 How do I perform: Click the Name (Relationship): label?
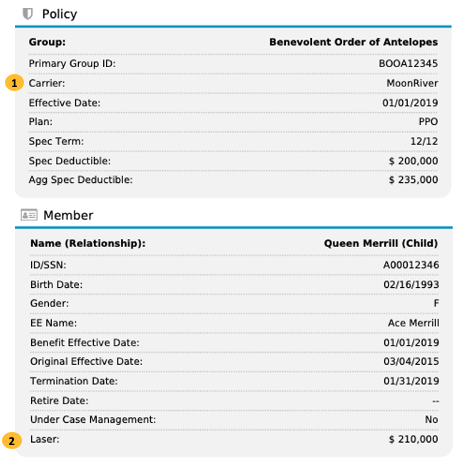pyautogui.click(x=88, y=243)
